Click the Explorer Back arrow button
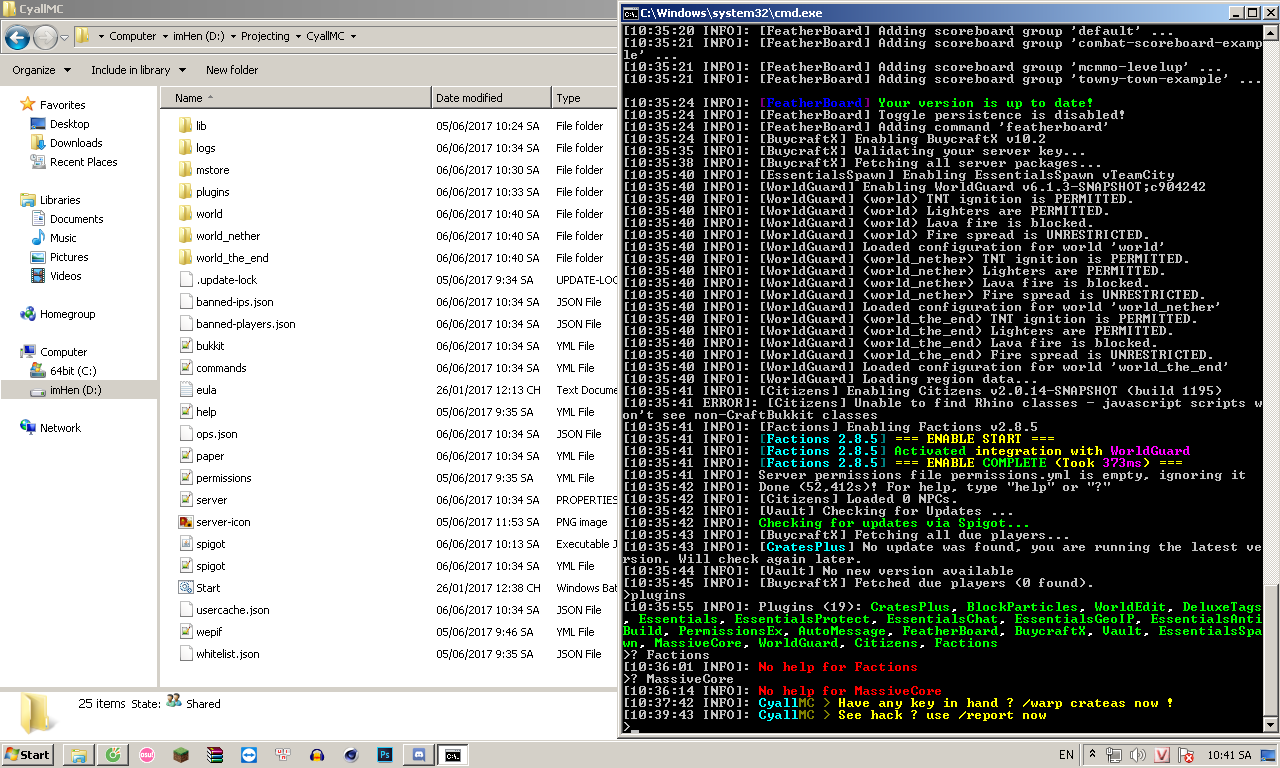Screen dimensions: 1280x768 [17, 37]
